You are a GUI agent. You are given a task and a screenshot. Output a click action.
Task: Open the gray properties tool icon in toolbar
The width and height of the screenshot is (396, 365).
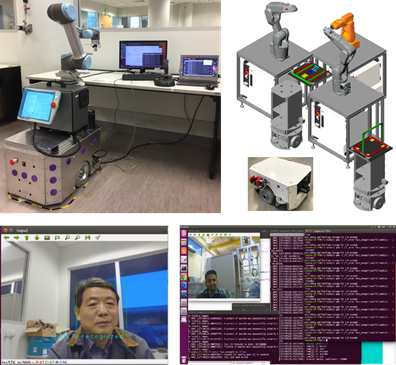tap(98, 238)
